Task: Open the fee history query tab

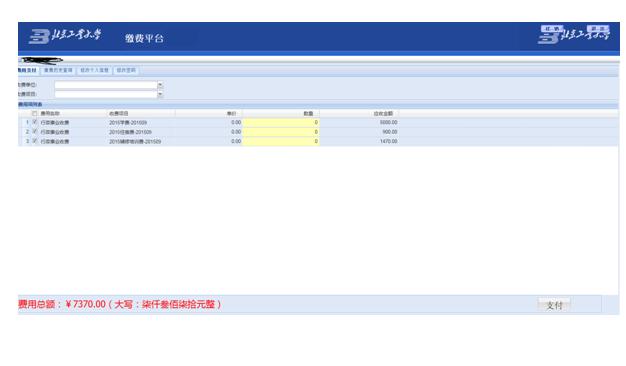Action: coord(58,70)
